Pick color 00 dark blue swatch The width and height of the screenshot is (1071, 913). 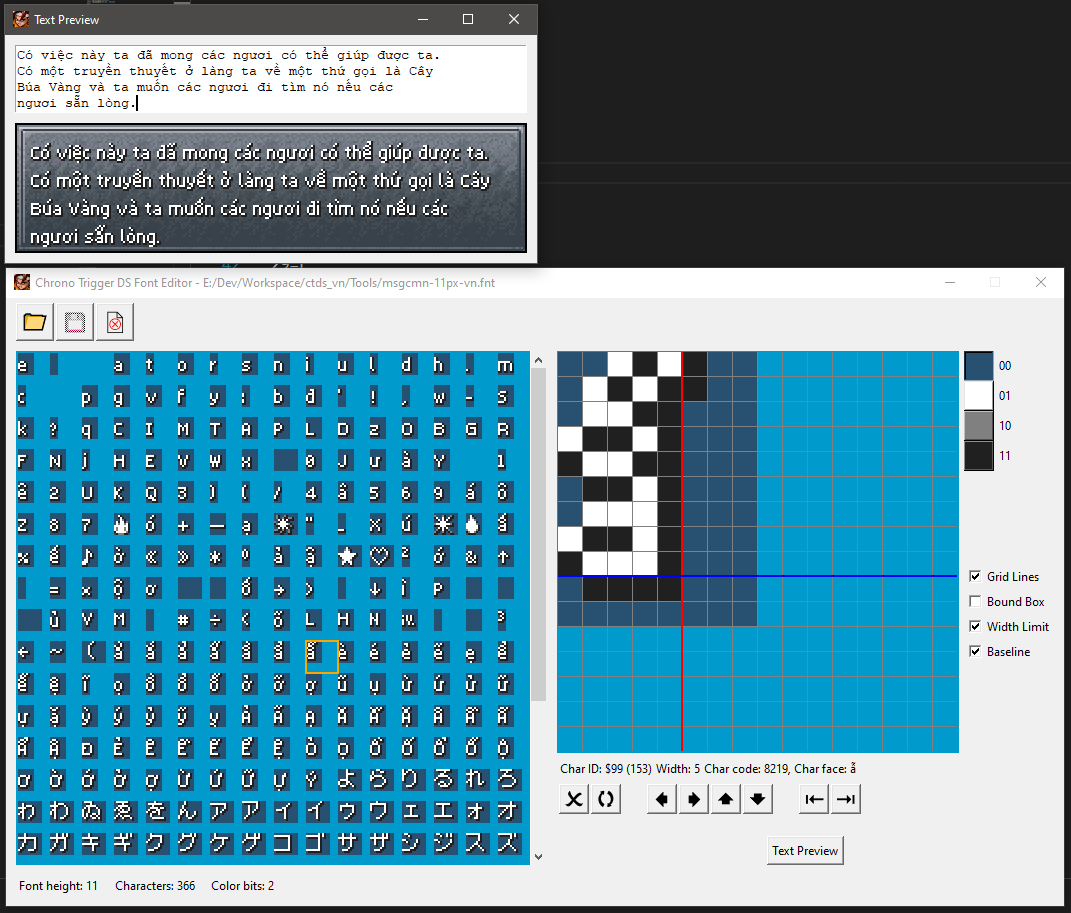pyautogui.click(x=979, y=365)
